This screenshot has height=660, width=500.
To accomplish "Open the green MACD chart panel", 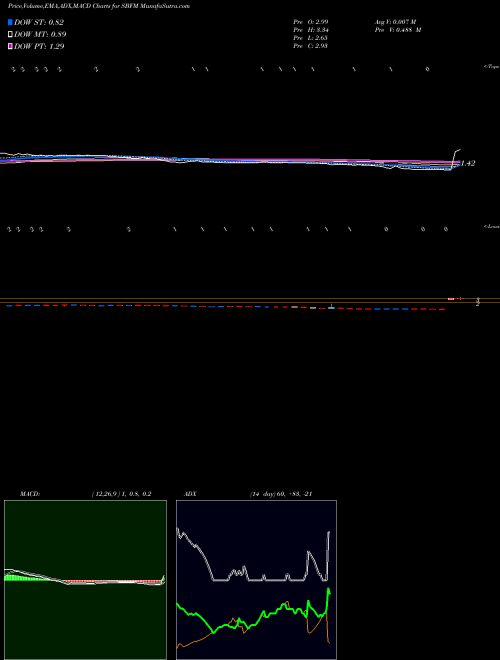I will [85, 580].
